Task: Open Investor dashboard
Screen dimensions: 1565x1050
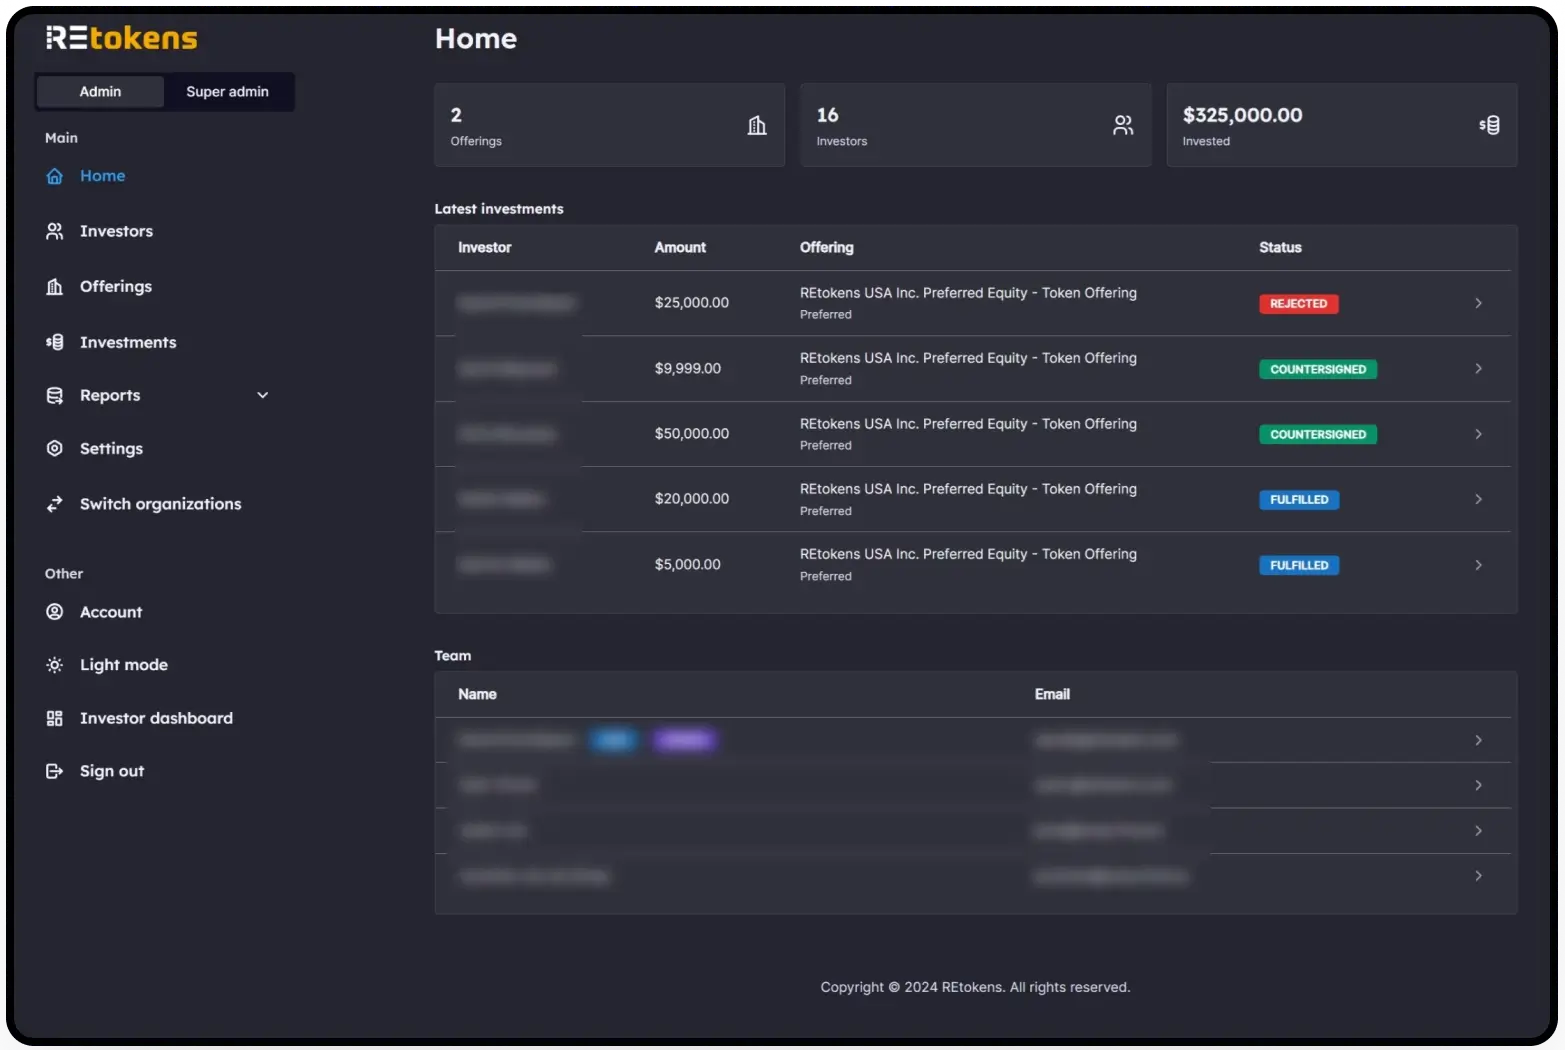Action: 156,718
